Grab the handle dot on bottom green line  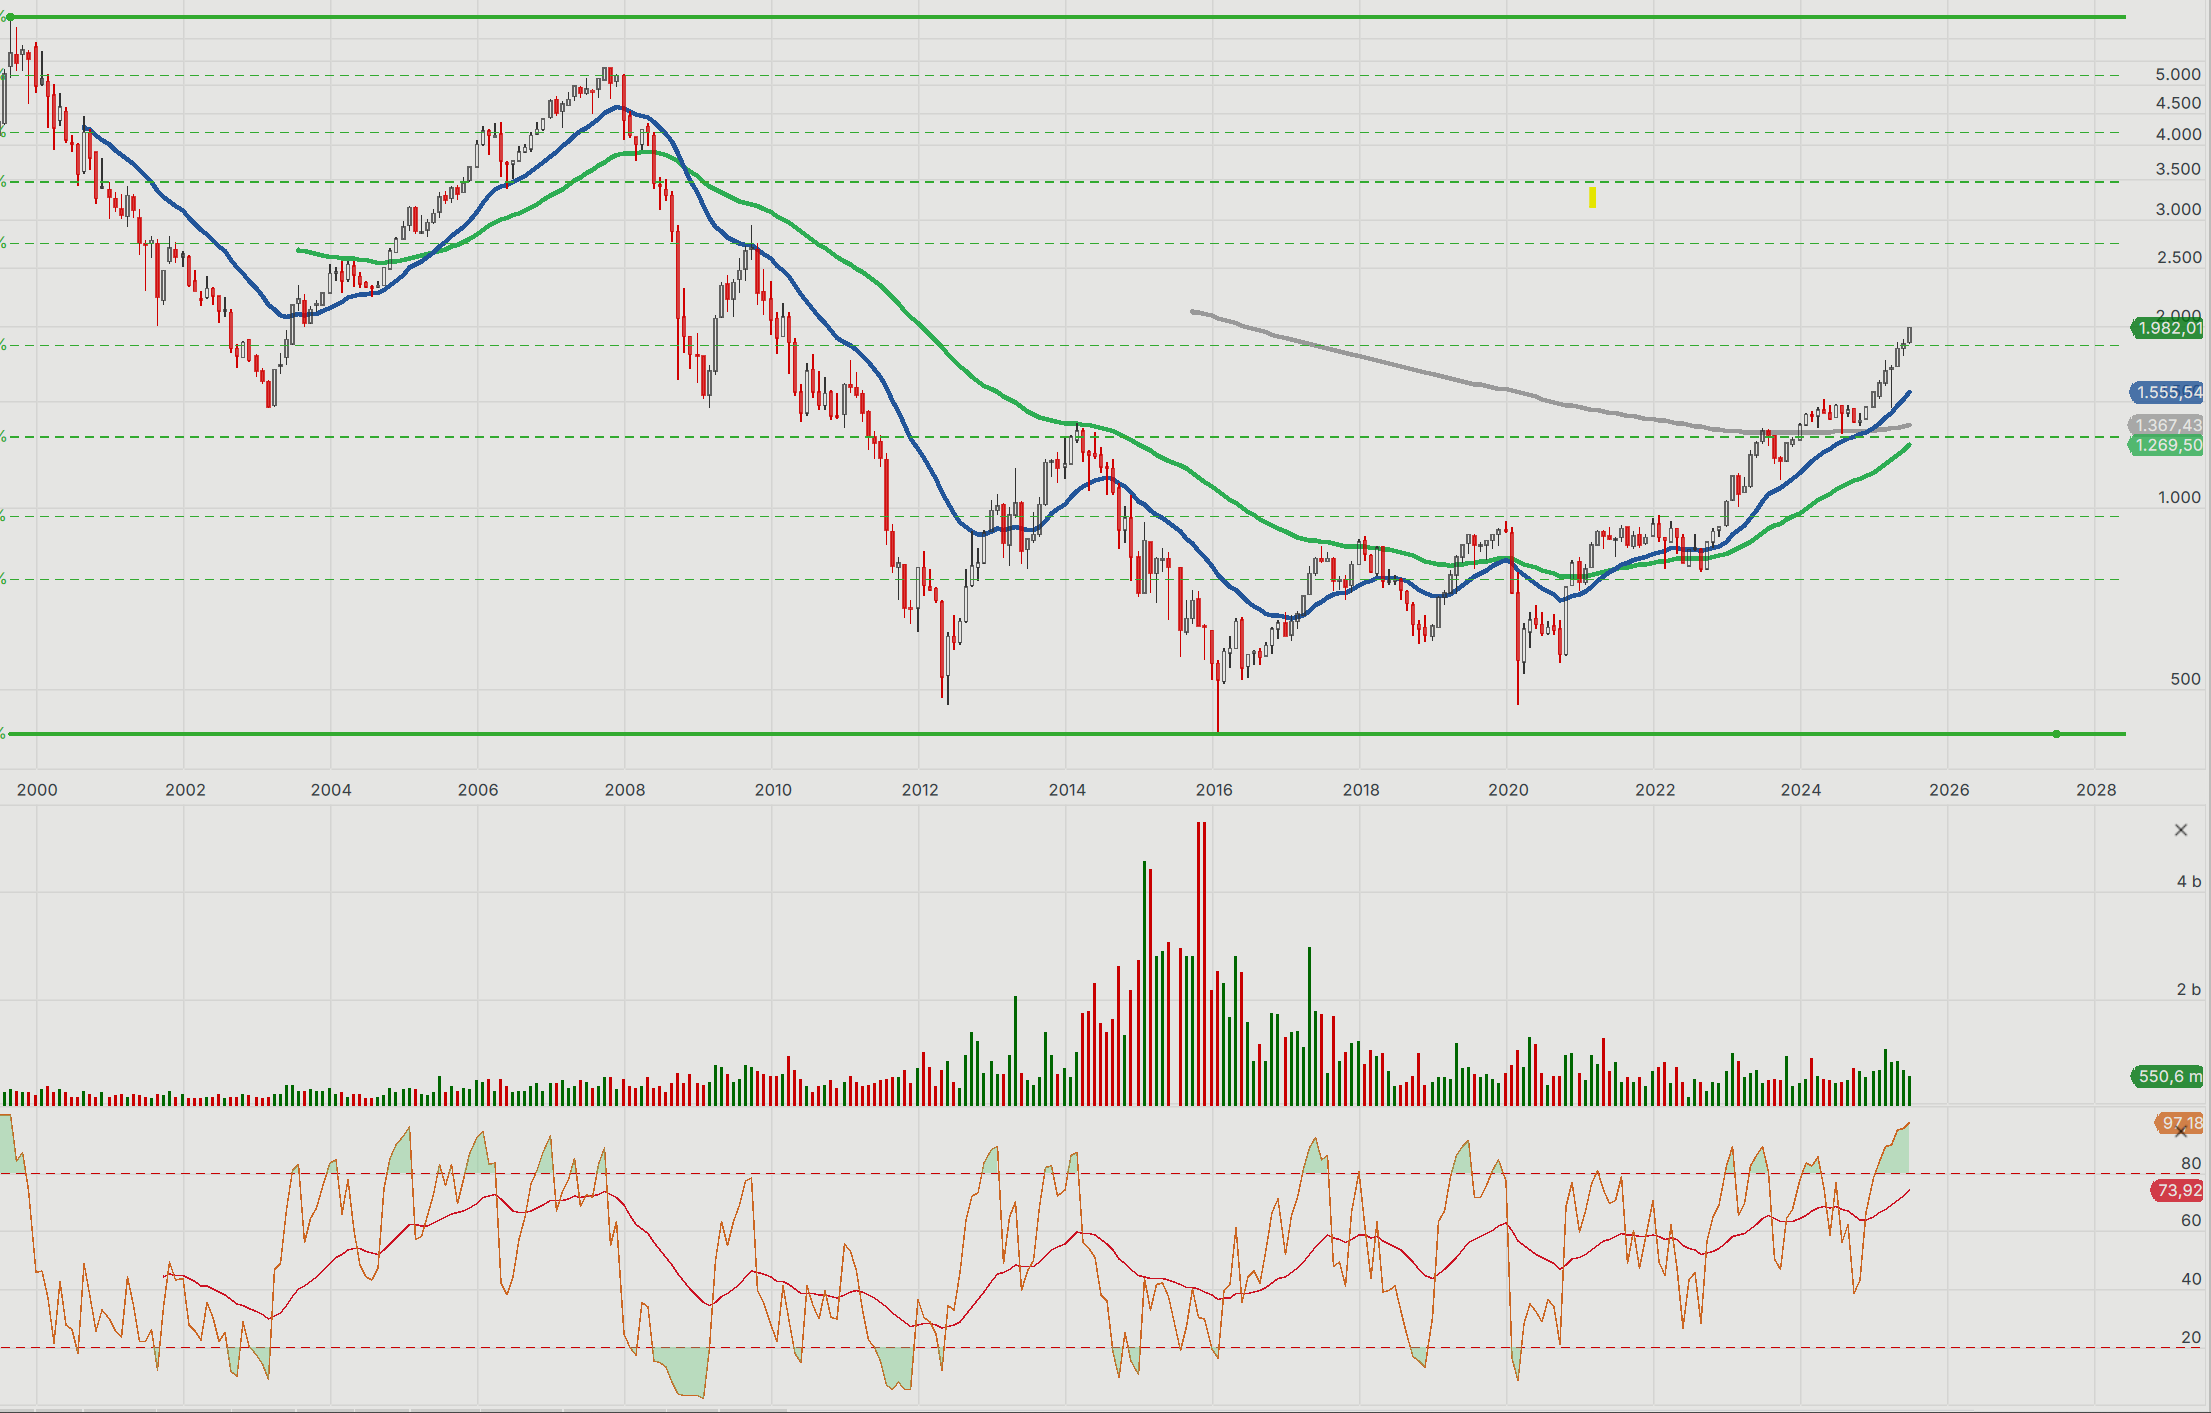coord(2056,734)
